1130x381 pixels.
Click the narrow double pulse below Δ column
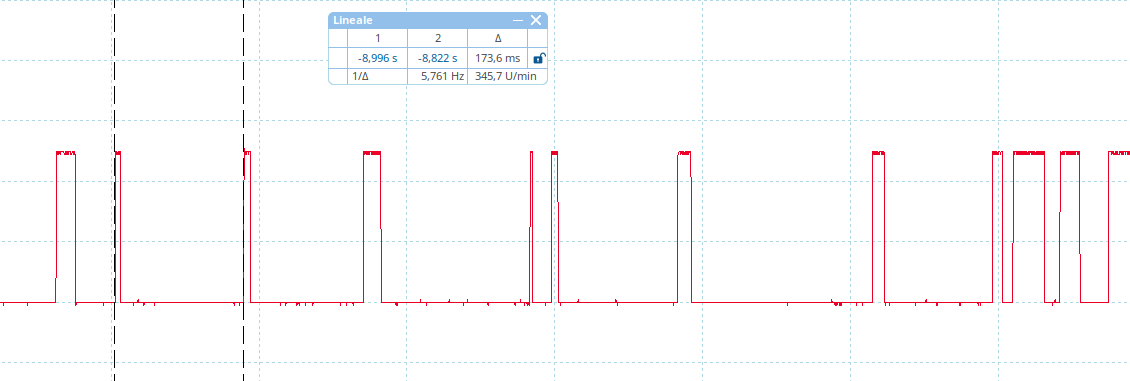pos(544,227)
